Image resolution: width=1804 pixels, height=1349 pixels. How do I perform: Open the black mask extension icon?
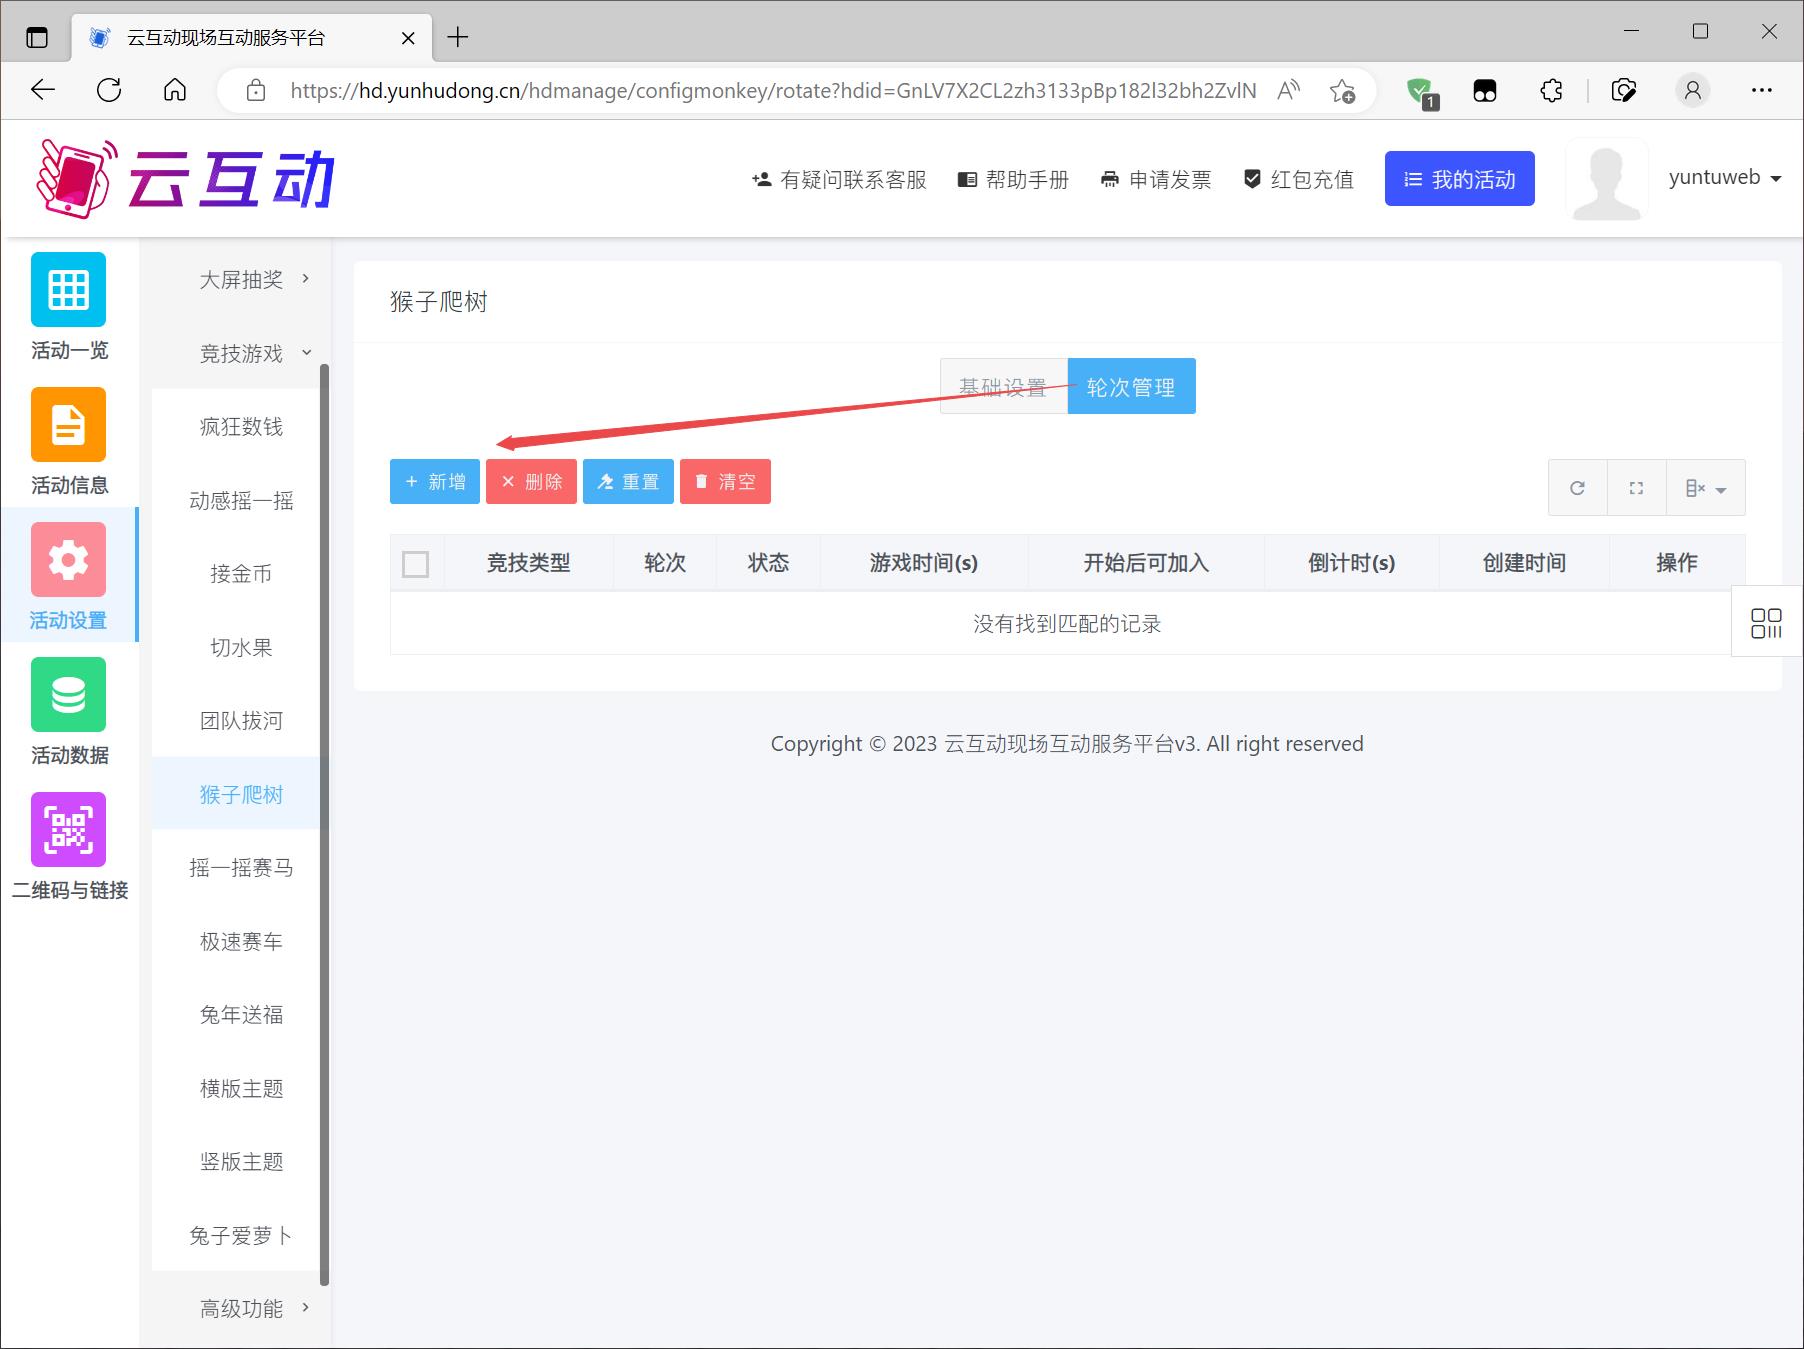coord(1485,91)
